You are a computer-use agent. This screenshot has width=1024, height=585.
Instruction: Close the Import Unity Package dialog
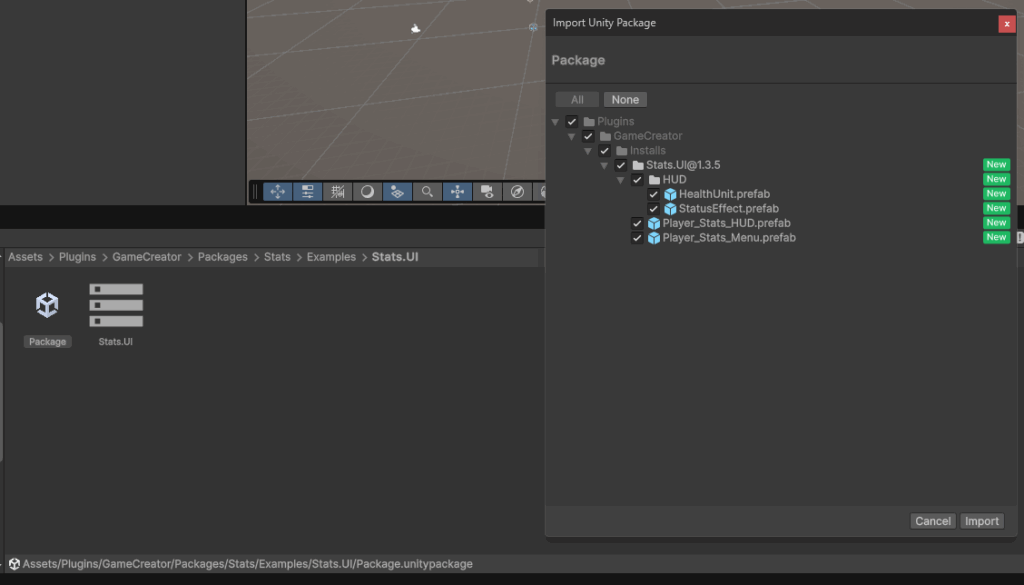(1006, 24)
